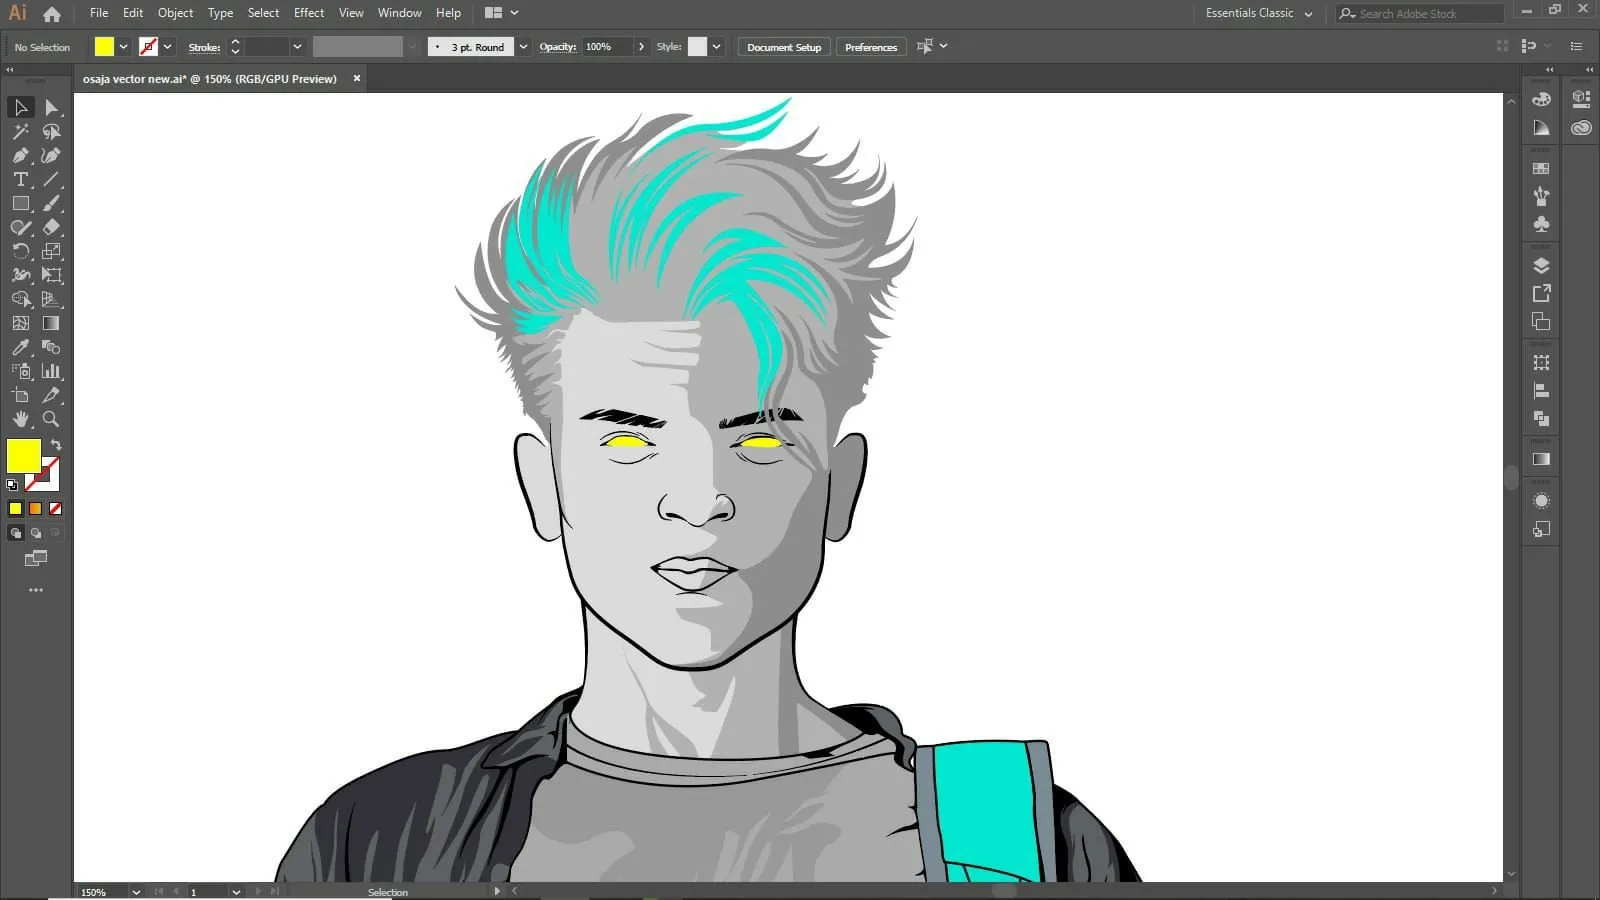1600x900 pixels.
Task: Choose the Magic Wand tool
Action: [x=20, y=131]
